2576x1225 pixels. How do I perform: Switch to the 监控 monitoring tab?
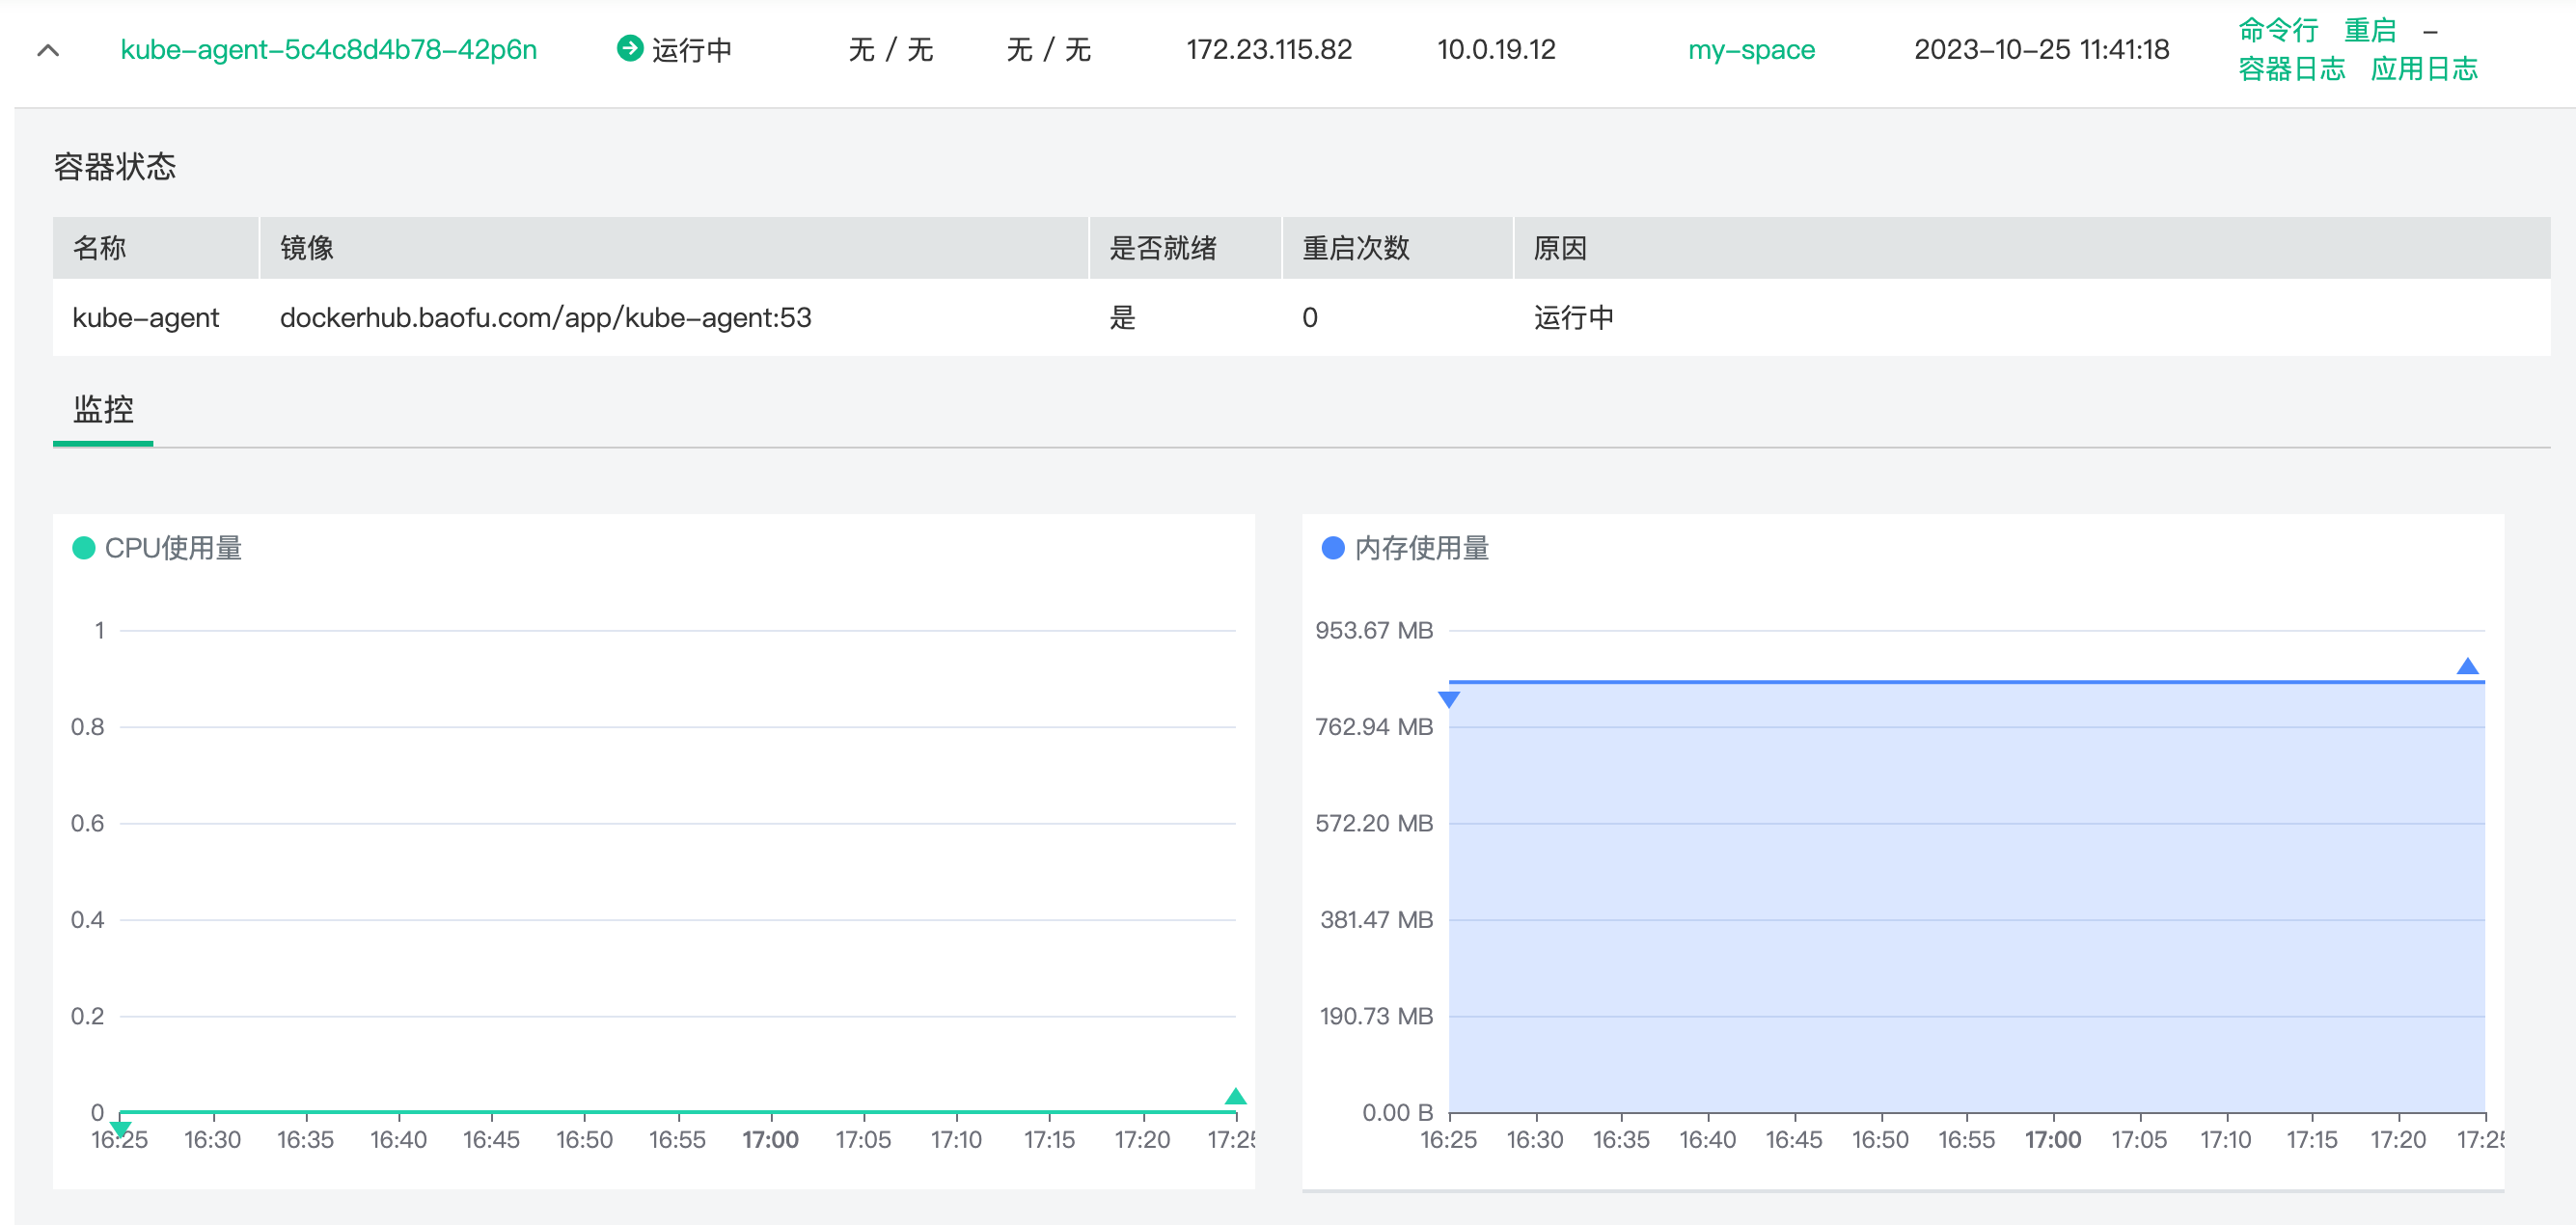tap(103, 409)
